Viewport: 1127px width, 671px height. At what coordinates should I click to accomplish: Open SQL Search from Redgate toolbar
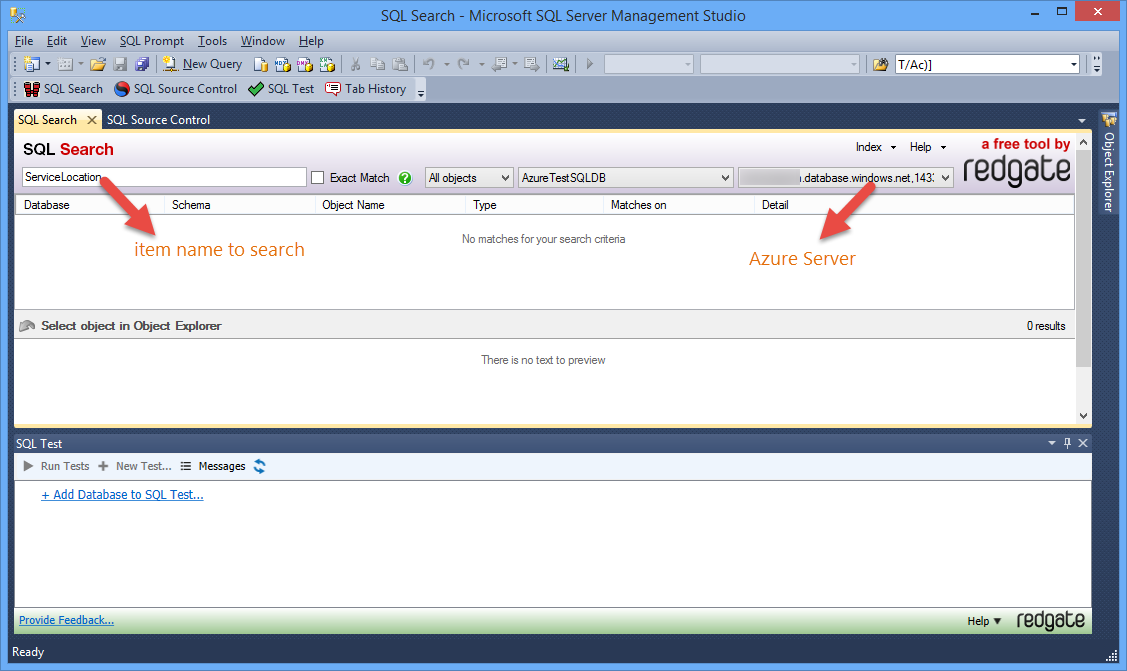click(x=63, y=89)
